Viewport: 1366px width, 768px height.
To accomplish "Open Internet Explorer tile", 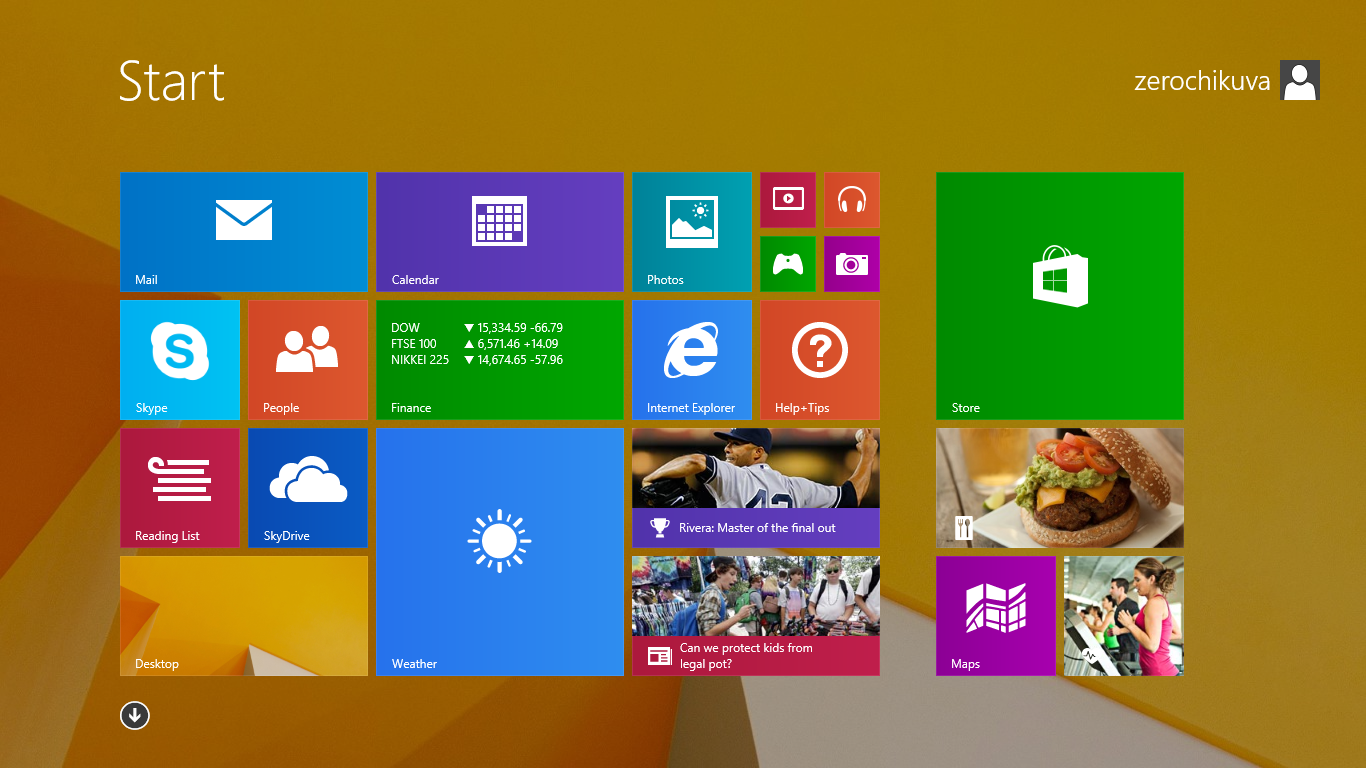I will pos(692,360).
